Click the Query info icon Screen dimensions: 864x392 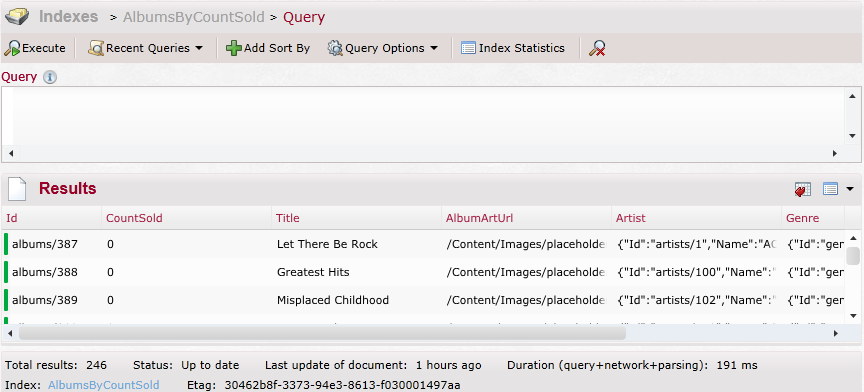(50, 77)
